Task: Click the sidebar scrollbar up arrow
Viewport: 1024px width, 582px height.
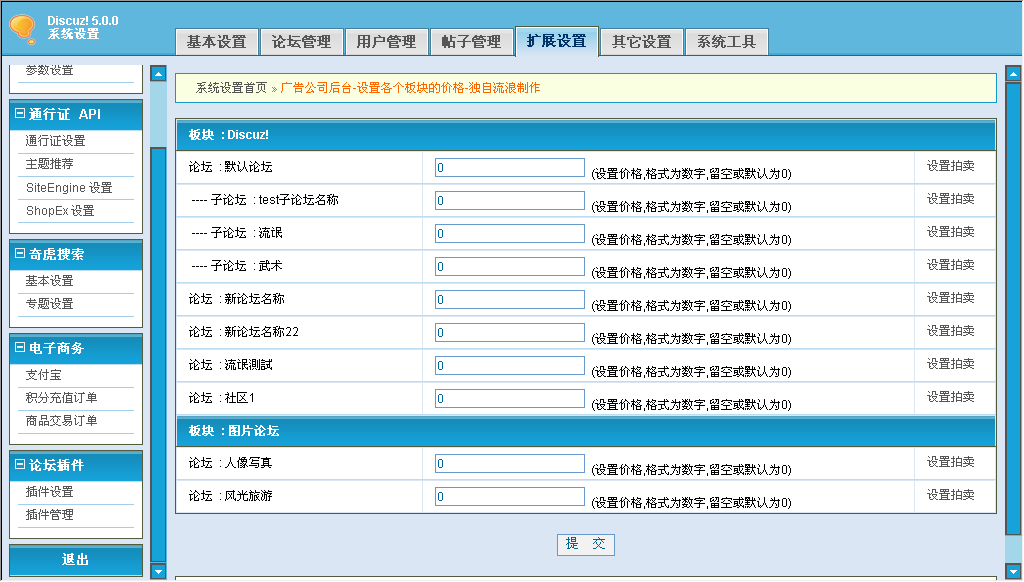Action: [158, 73]
